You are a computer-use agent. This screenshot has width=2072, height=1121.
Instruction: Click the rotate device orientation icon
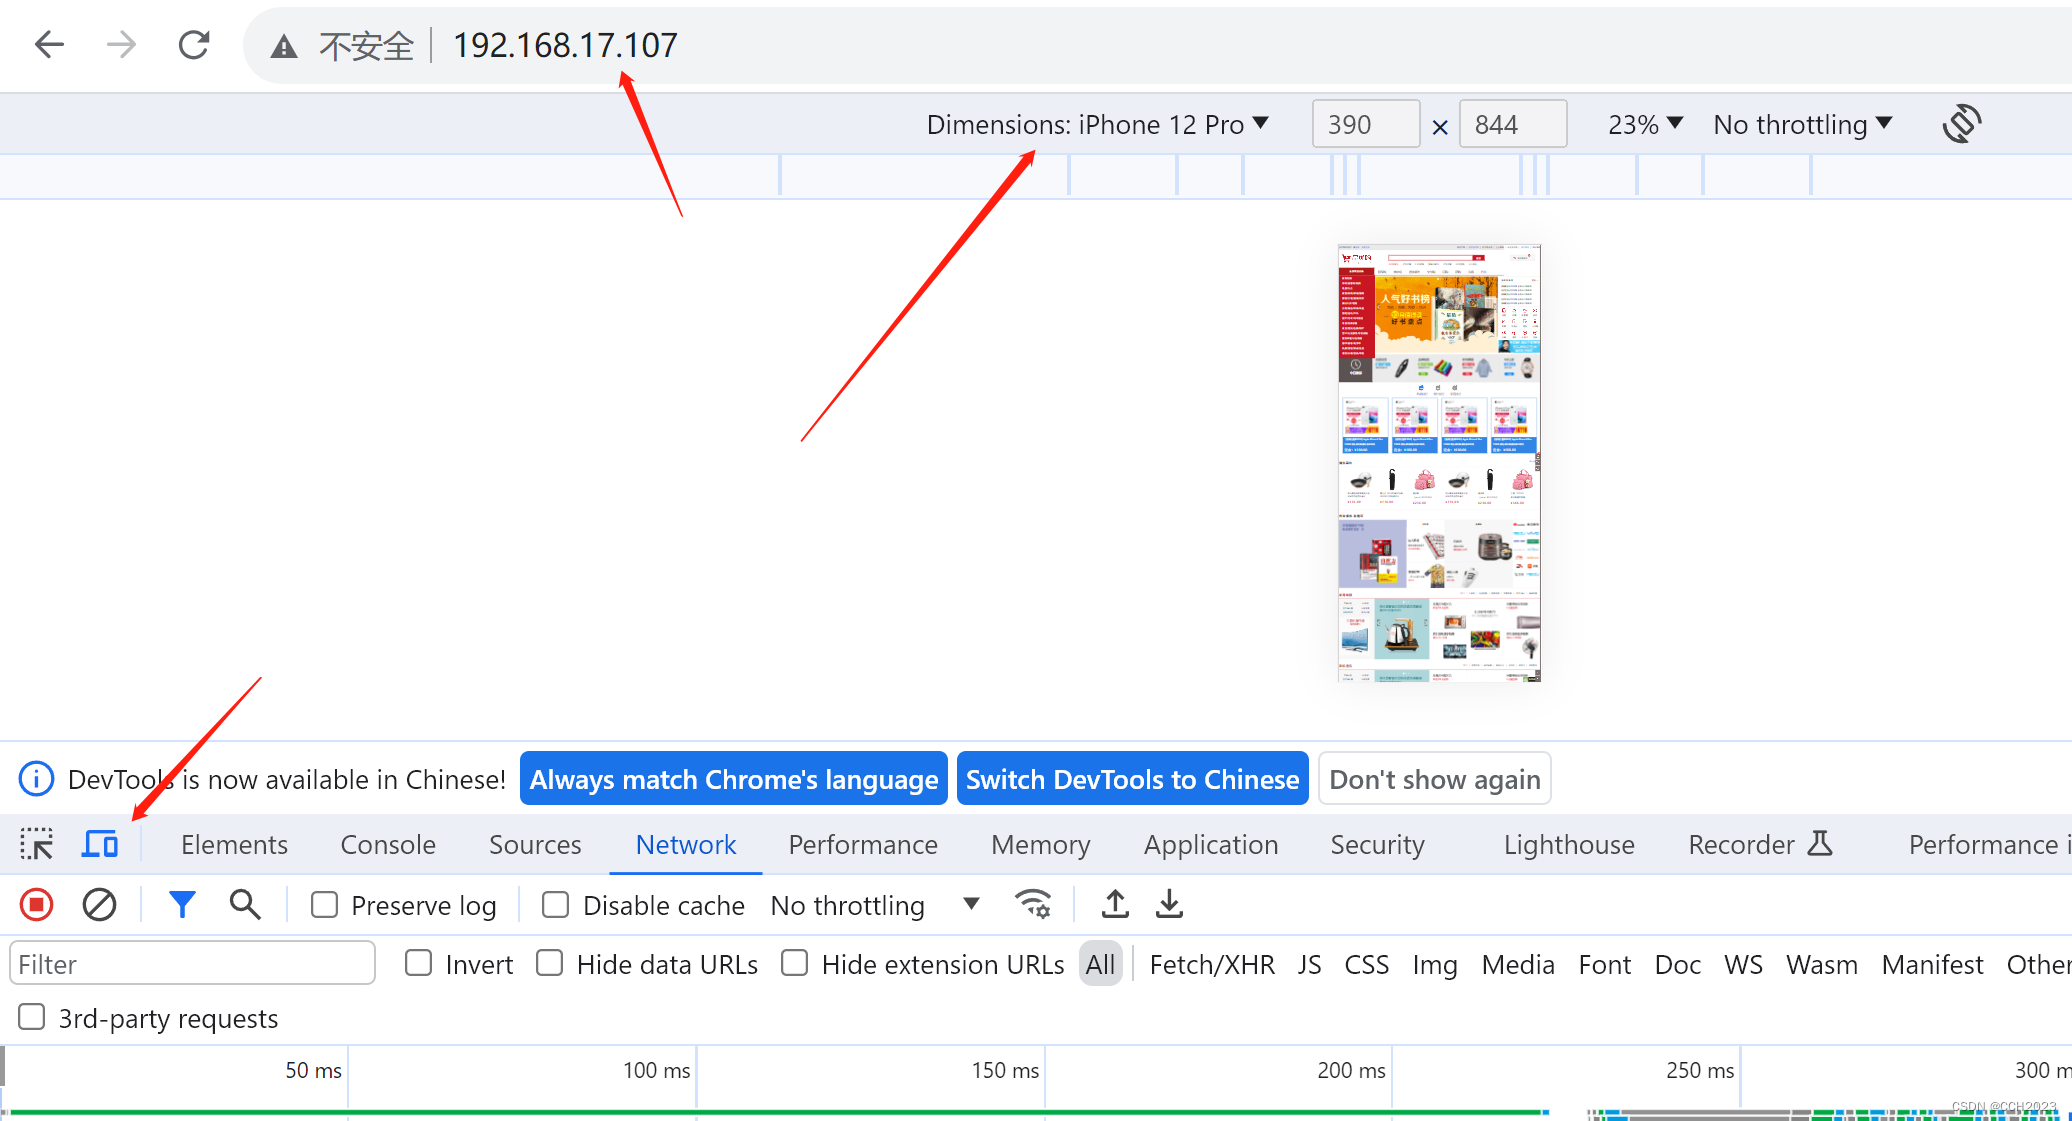coord(1961,124)
